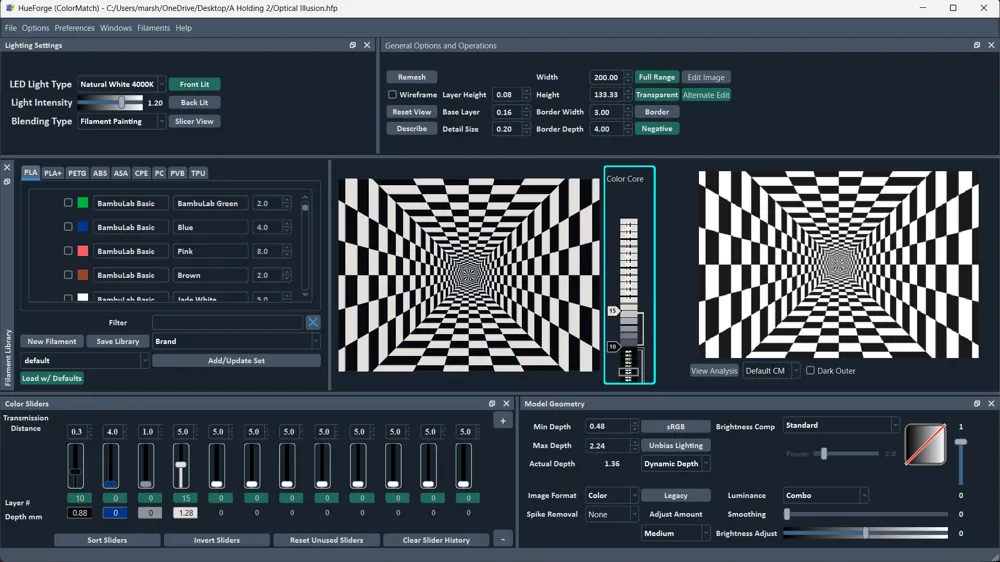Viewport: 1000px width, 562px height.
Task: Float the Filament Library side panel
Action: click(7, 182)
